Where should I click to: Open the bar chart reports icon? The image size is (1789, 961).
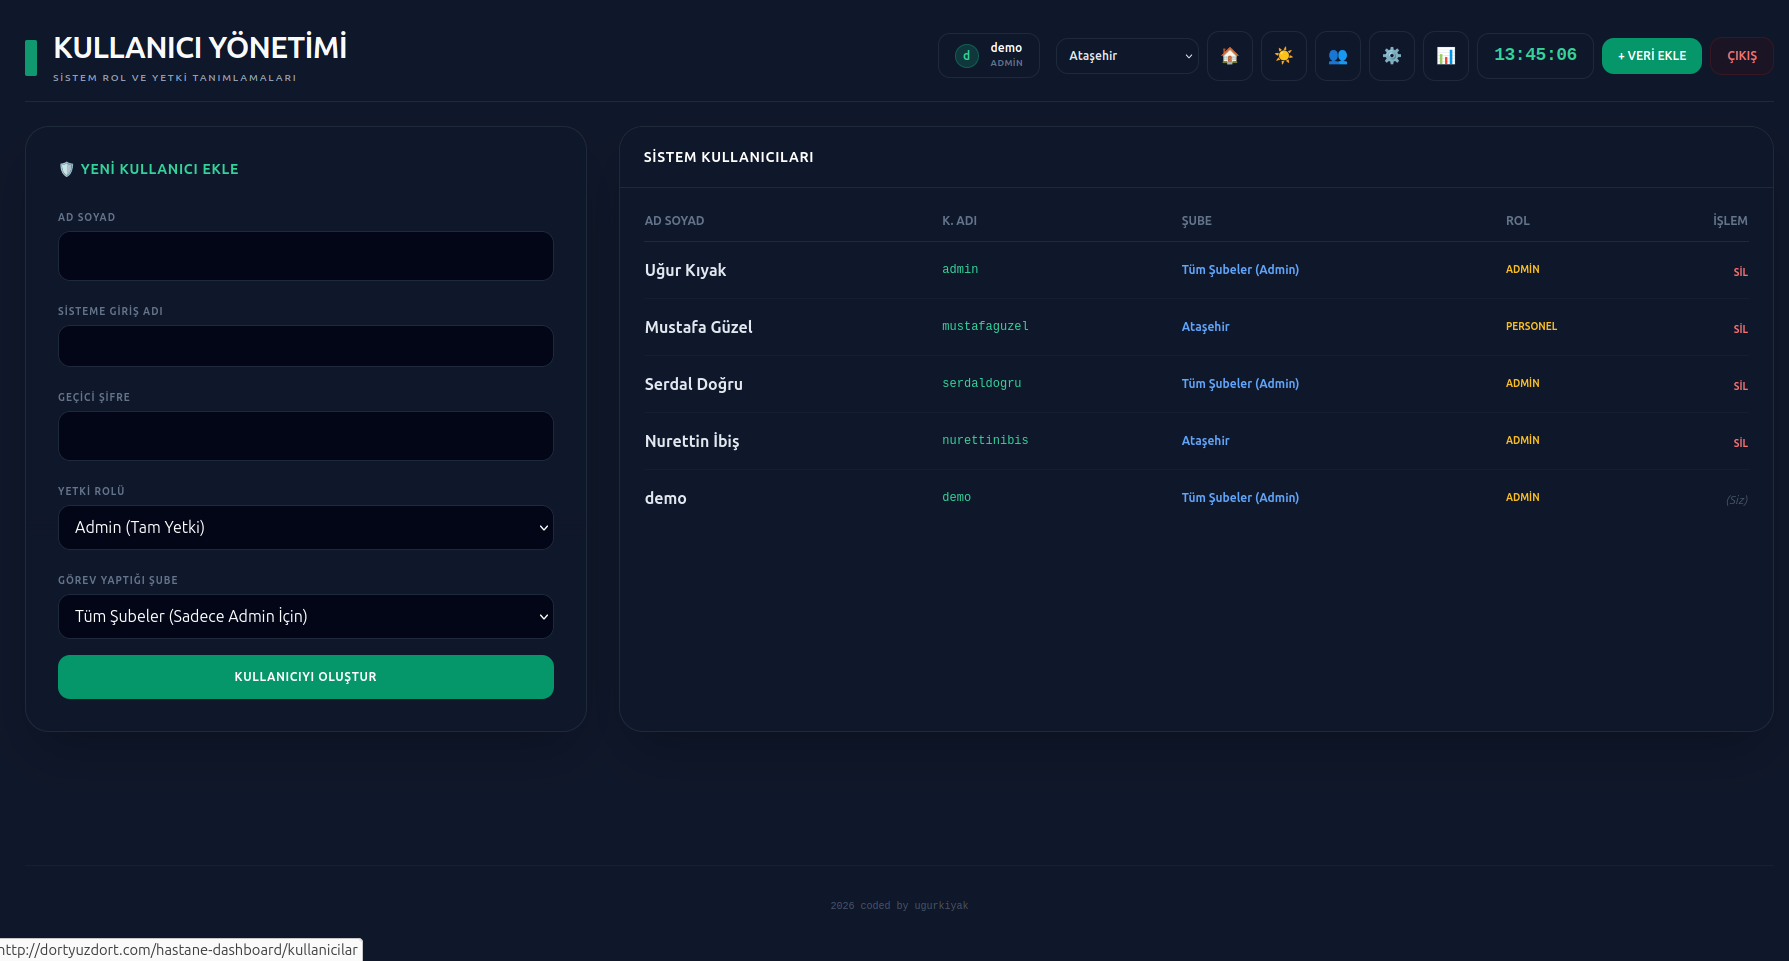(x=1446, y=56)
